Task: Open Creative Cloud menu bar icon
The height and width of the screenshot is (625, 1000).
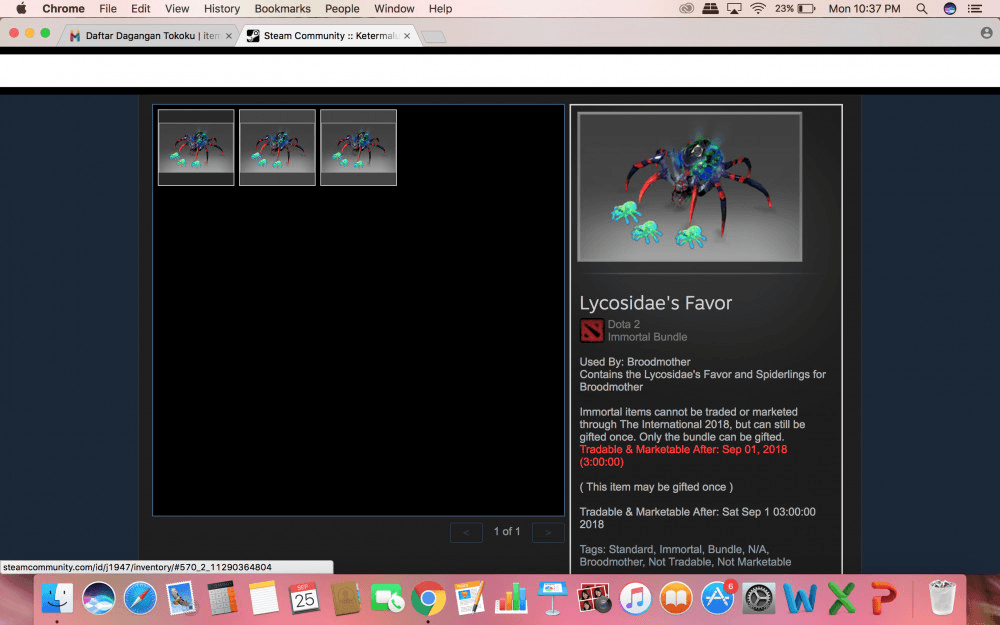Action: (686, 9)
